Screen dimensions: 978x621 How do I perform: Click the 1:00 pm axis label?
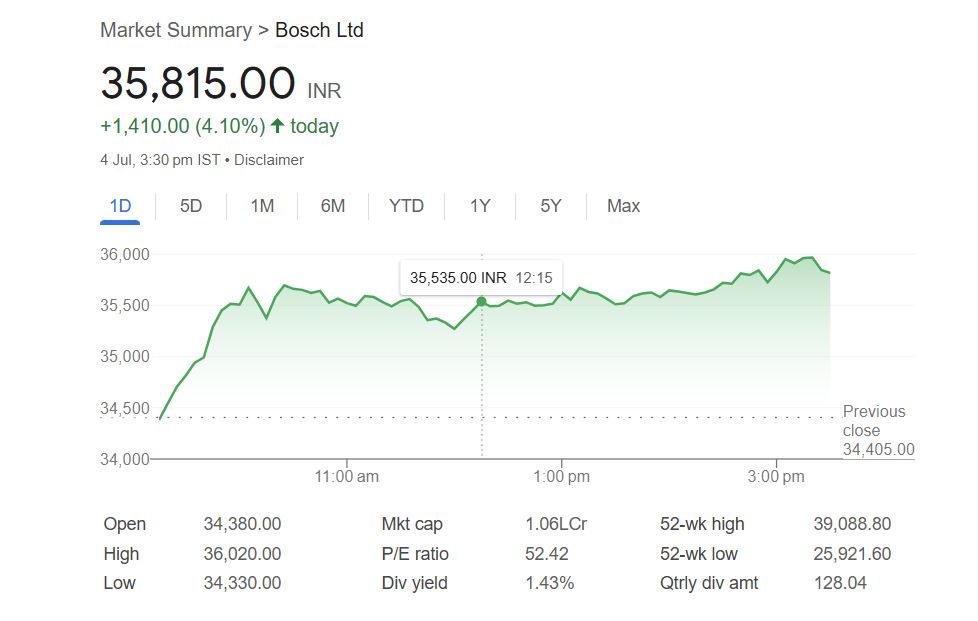[x=561, y=477]
